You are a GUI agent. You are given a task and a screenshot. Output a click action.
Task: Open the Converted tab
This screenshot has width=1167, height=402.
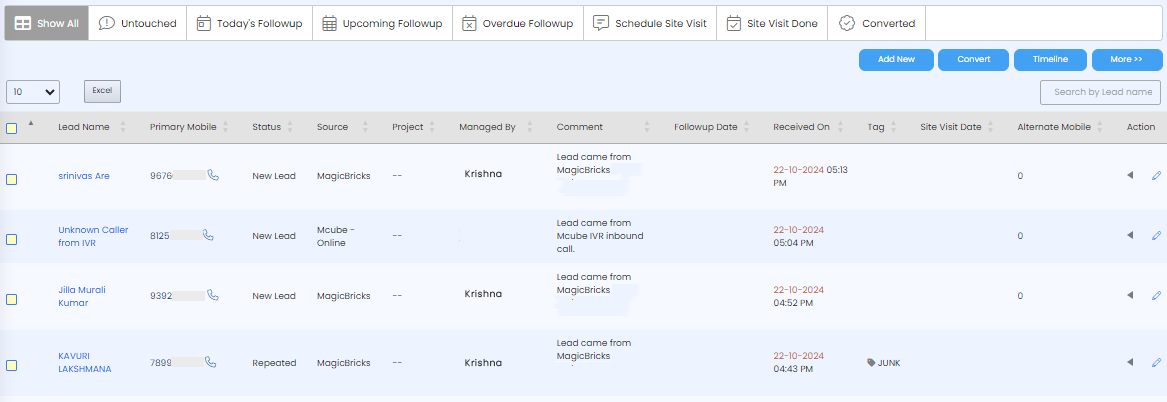(x=877, y=23)
